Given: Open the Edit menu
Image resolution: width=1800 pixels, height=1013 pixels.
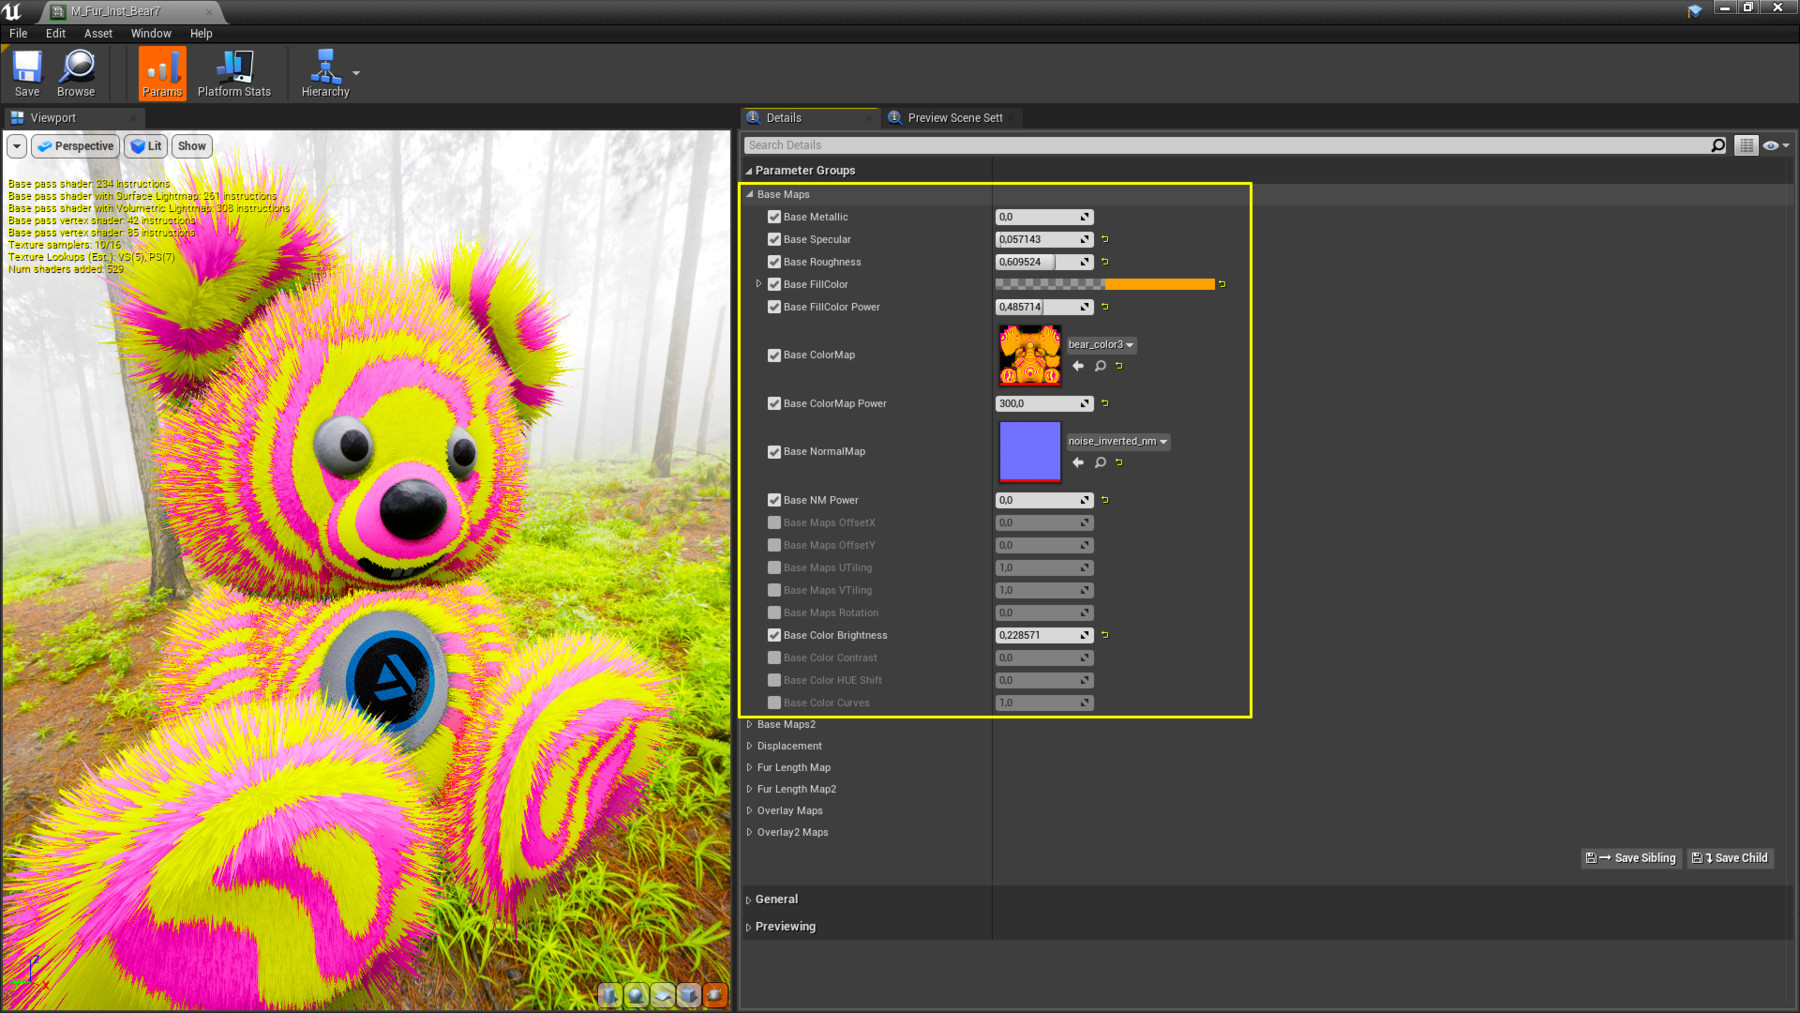Looking at the screenshot, I should [x=56, y=33].
